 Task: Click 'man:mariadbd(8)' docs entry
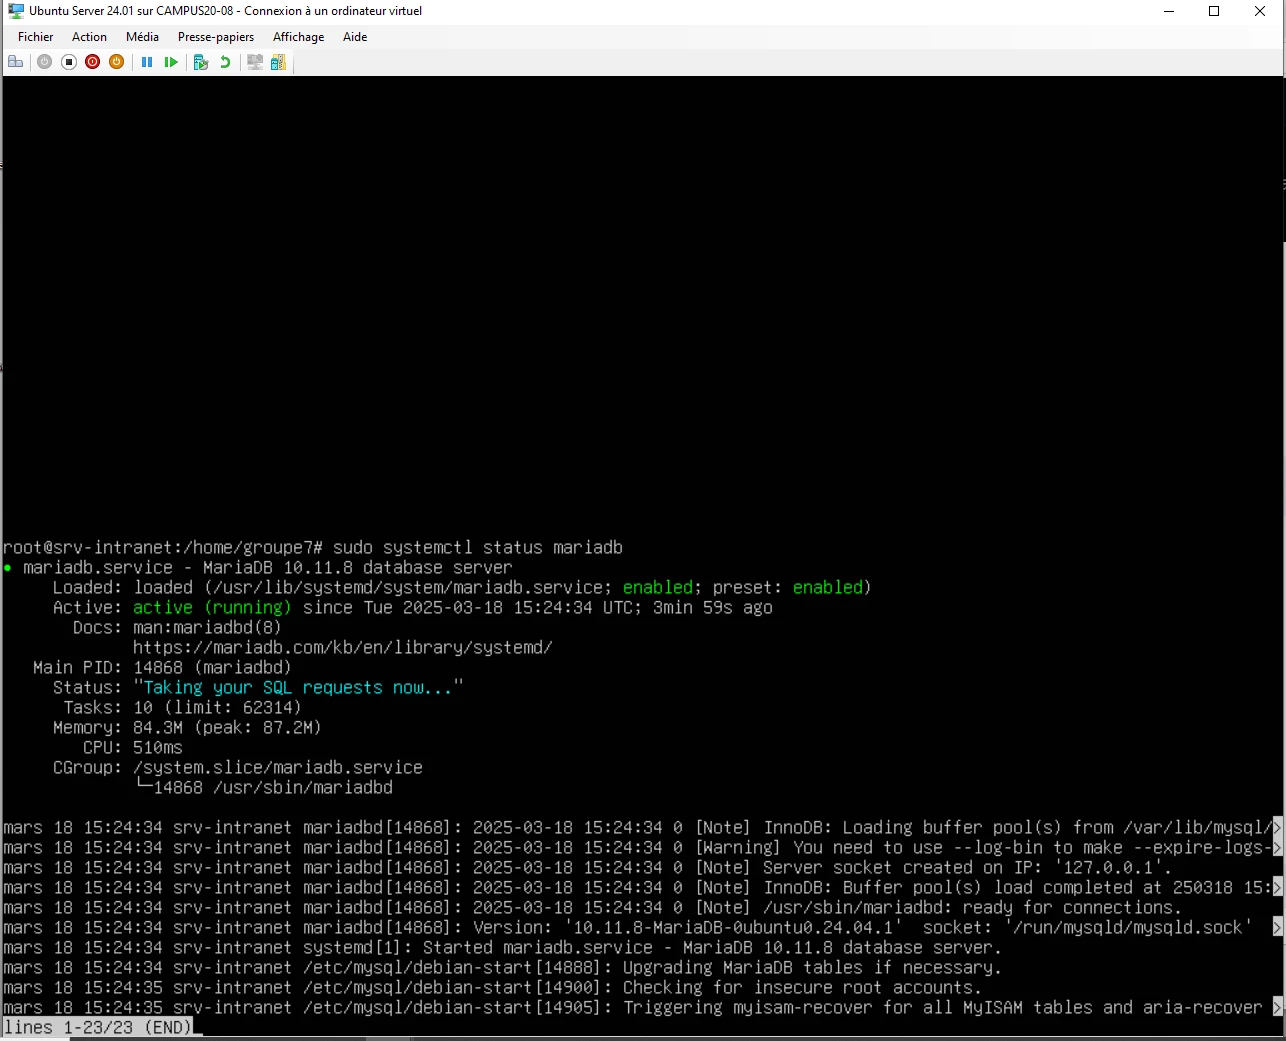click(207, 627)
